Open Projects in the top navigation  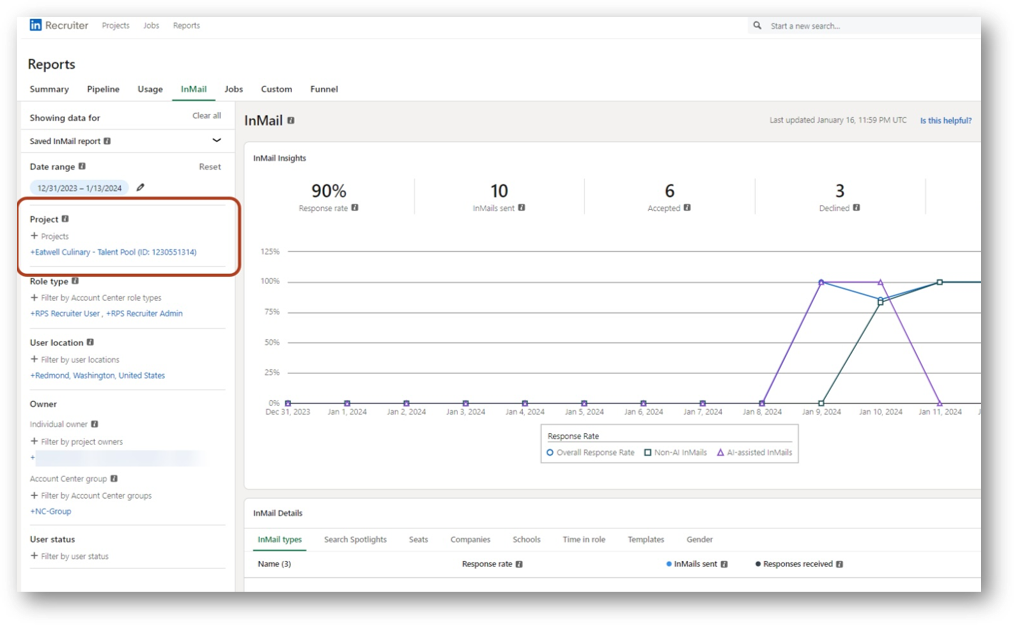(116, 25)
